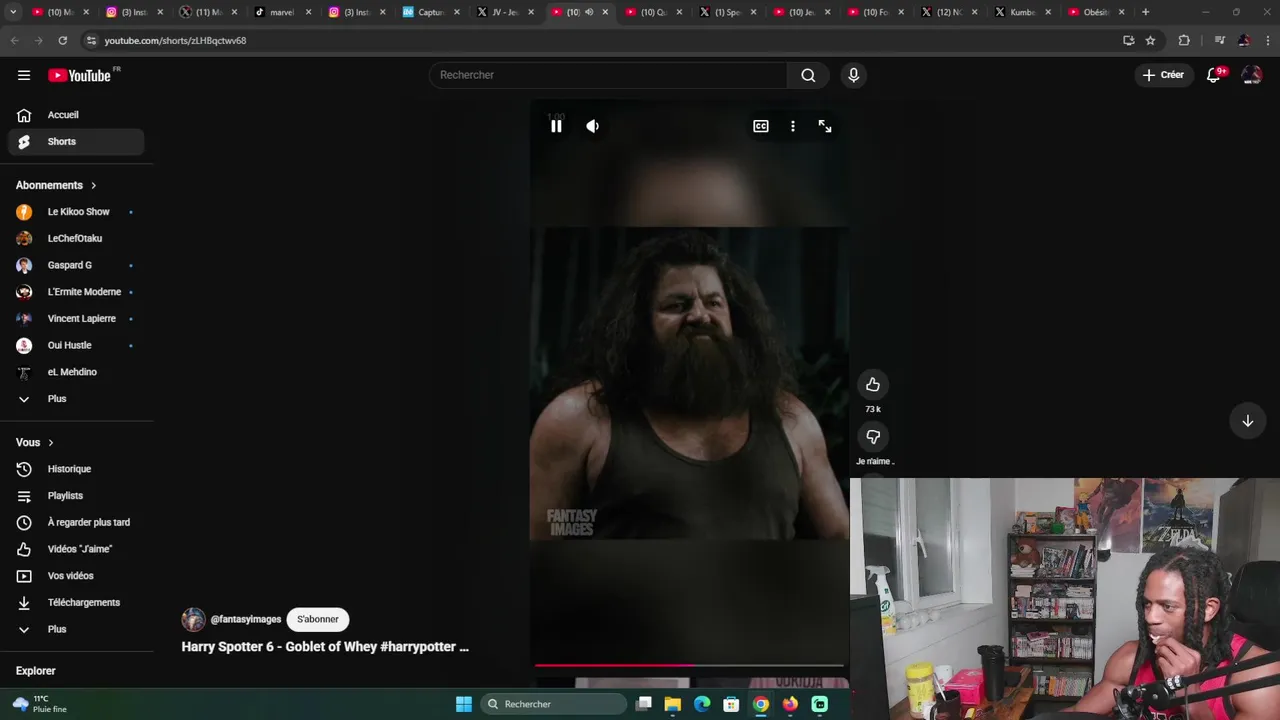Screen dimensions: 1280x720
Task: Bookmark this page with the star
Action: coord(1150,40)
